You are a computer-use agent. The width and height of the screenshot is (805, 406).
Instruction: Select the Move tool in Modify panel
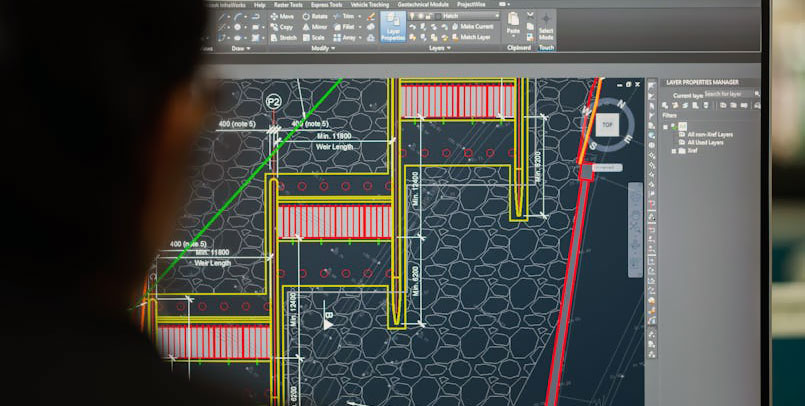[282, 17]
